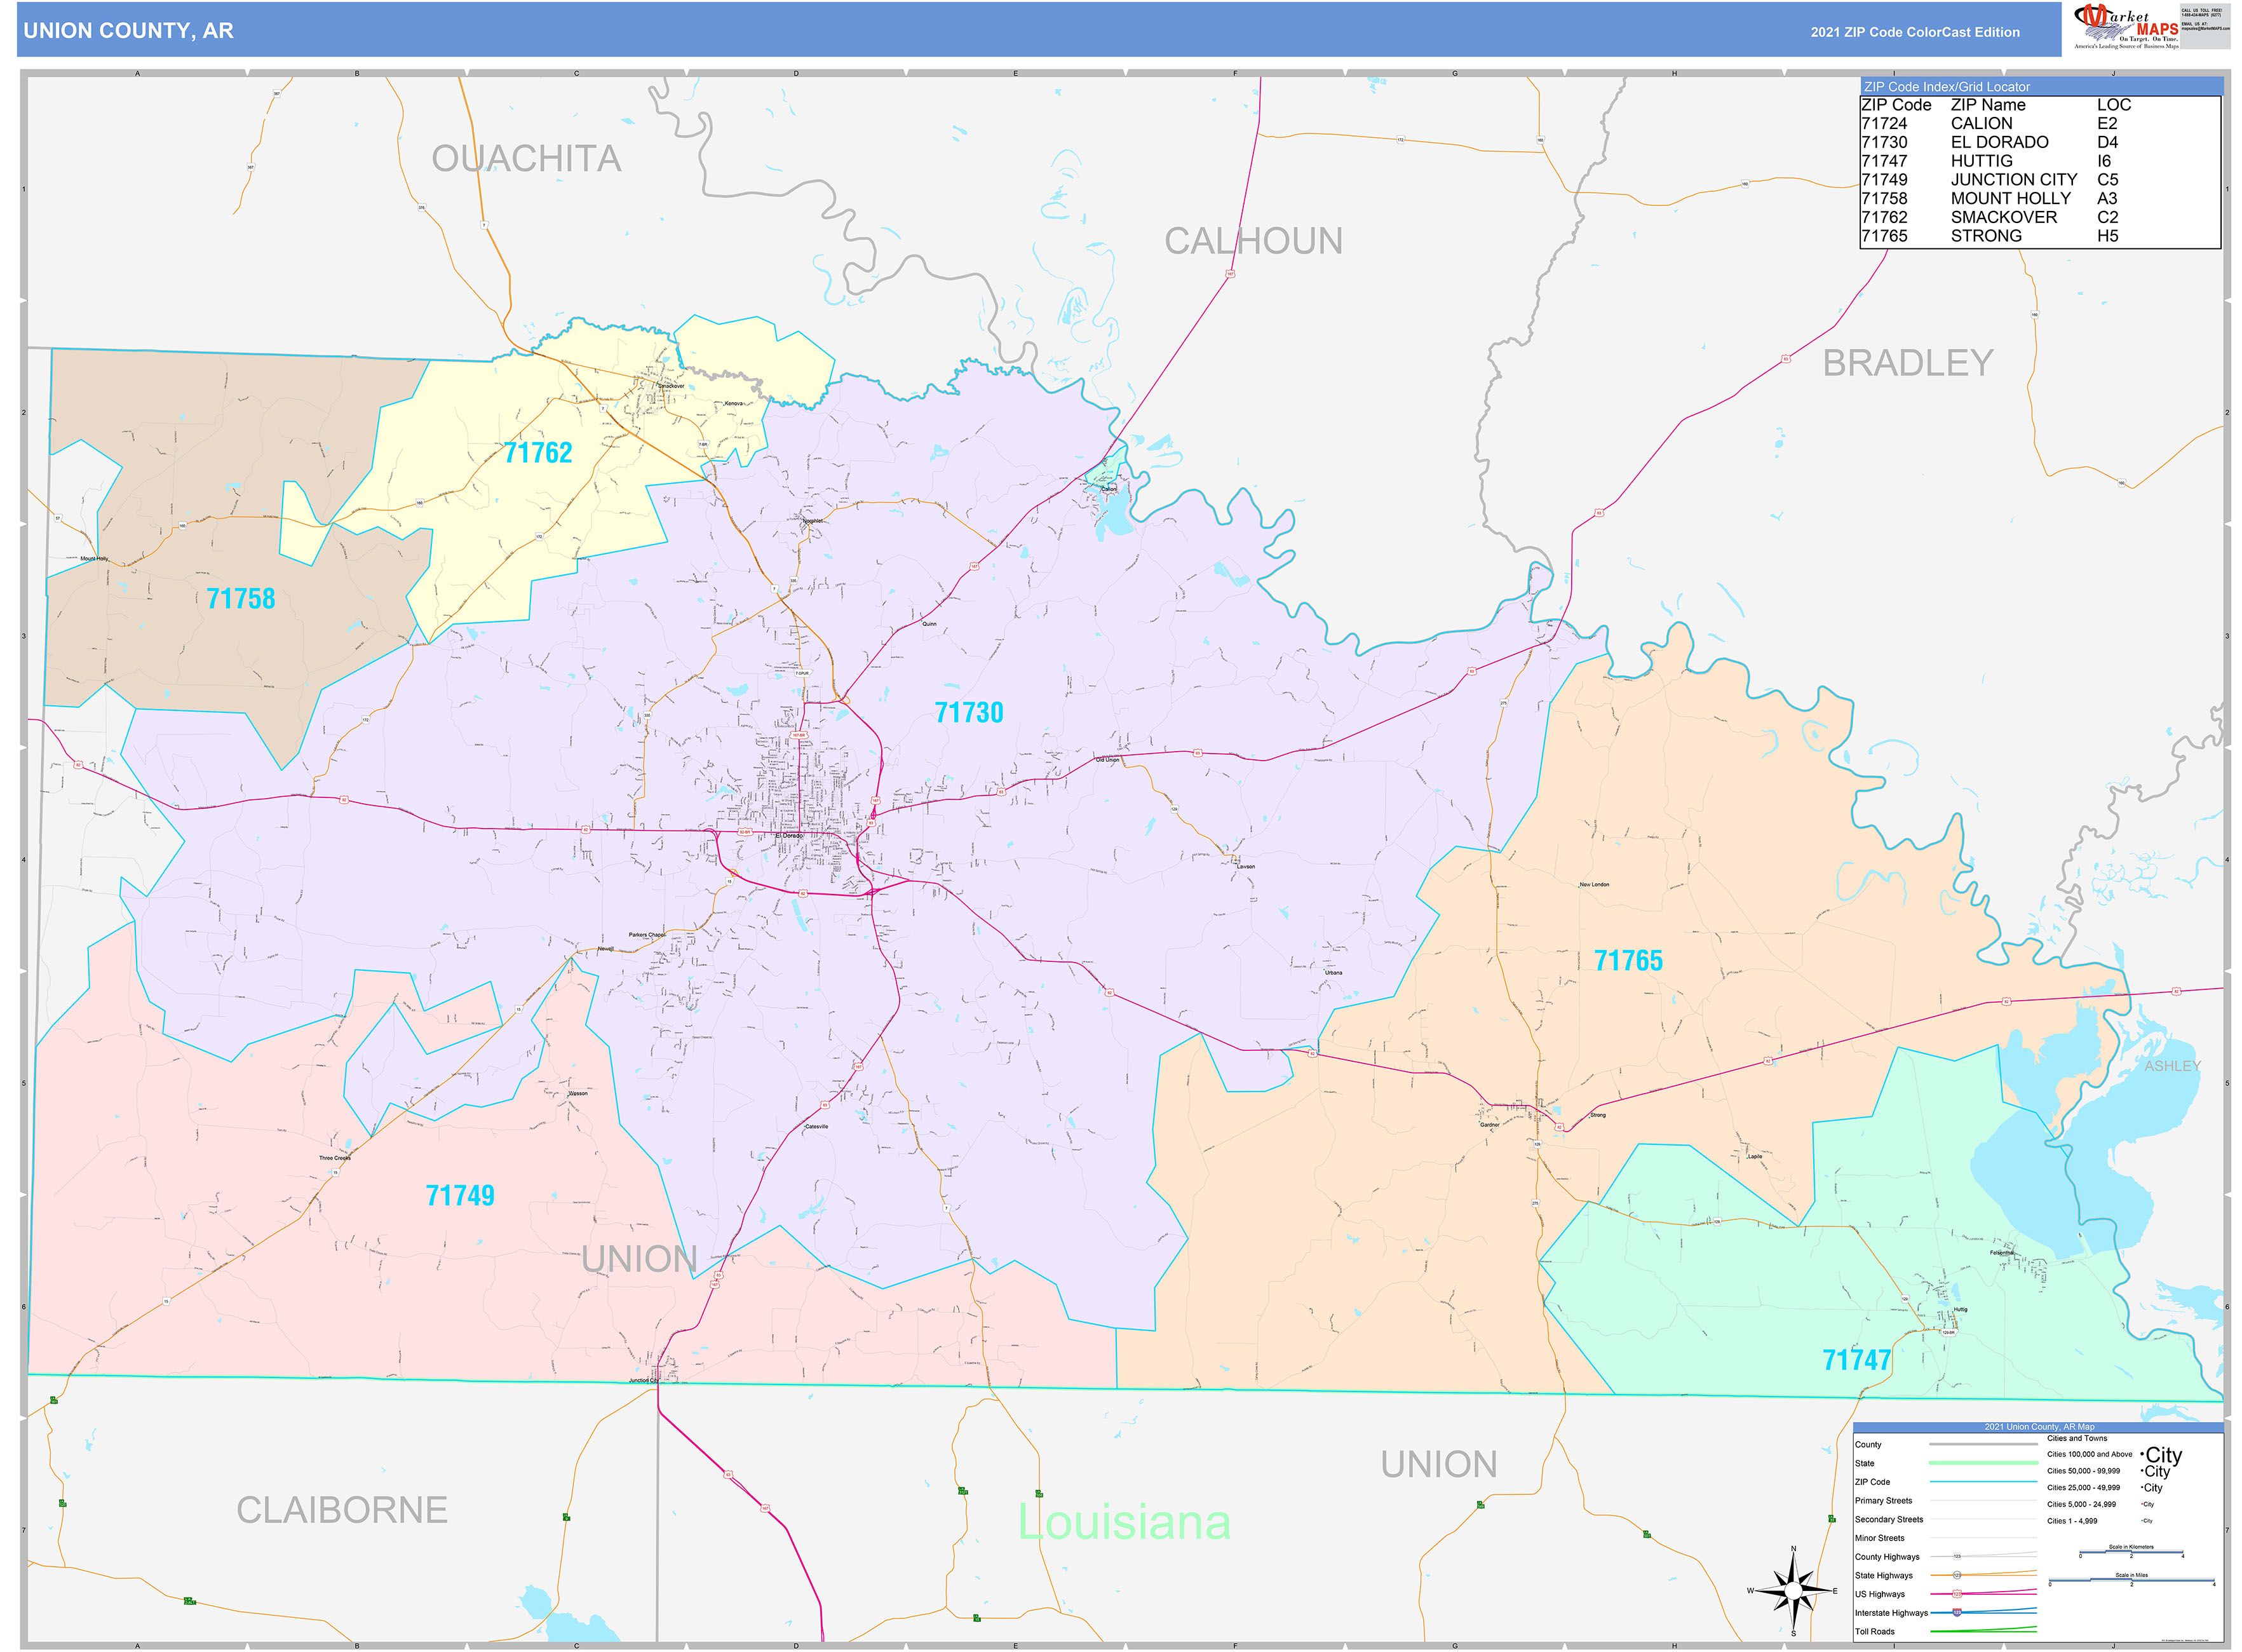The height and width of the screenshot is (1652, 2242).
Task: Click the 71747 label on the map
Action: [1856, 1360]
